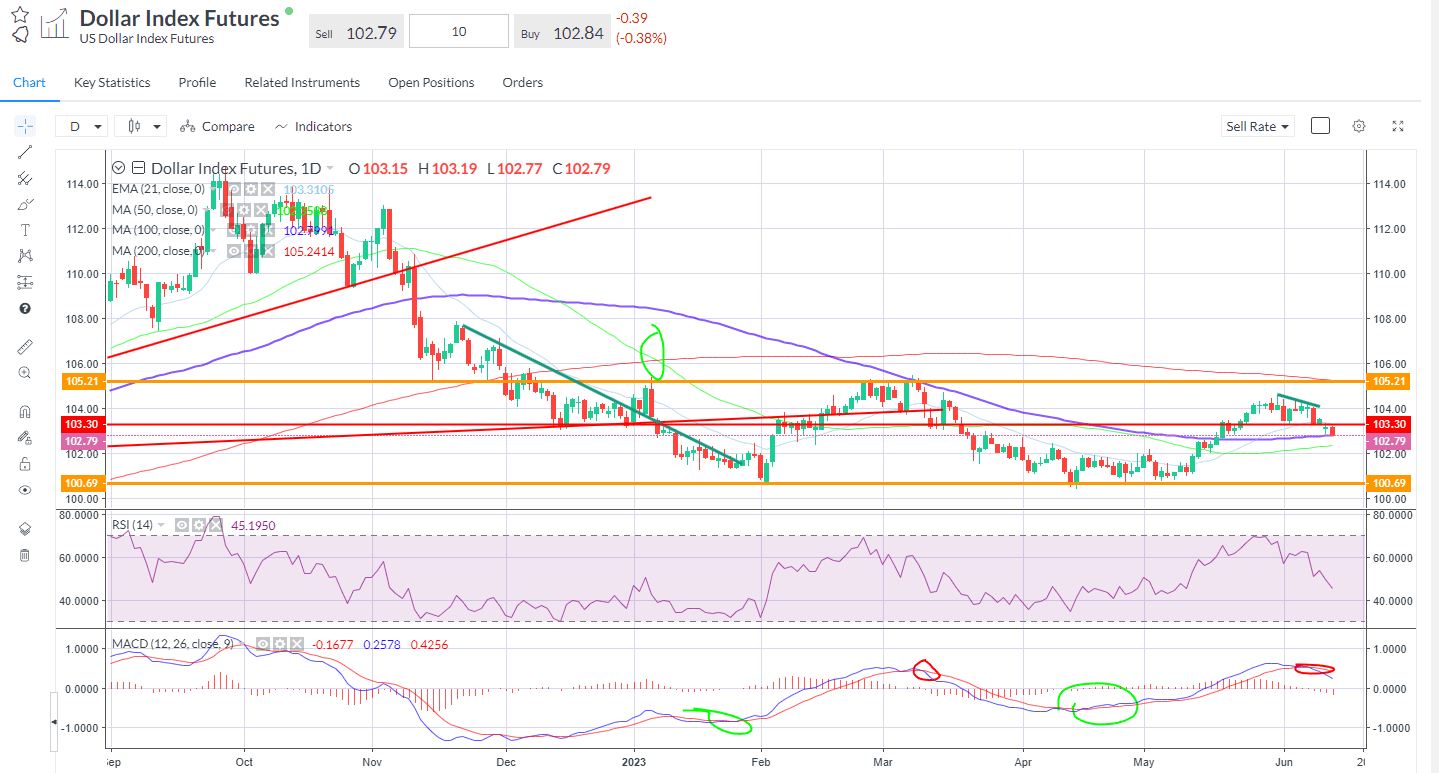Image resolution: width=1439 pixels, height=773 pixels.
Task: Click the trash icon to remove drawings
Action: coord(25,555)
